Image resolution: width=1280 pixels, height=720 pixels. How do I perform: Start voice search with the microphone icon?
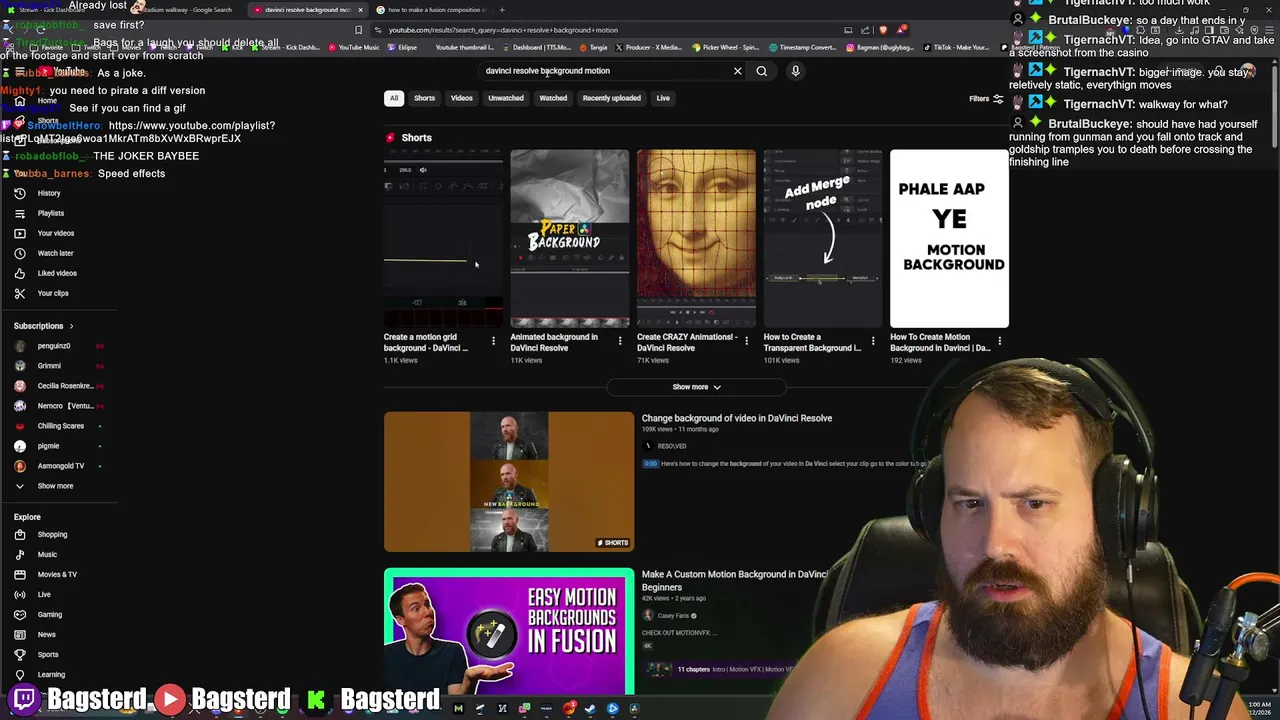click(796, 71)
